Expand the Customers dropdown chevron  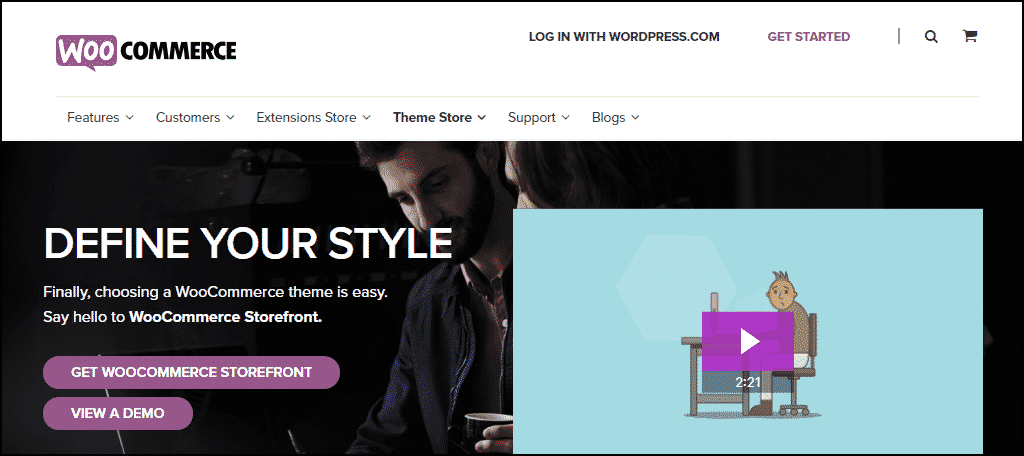tap(230, 118)
